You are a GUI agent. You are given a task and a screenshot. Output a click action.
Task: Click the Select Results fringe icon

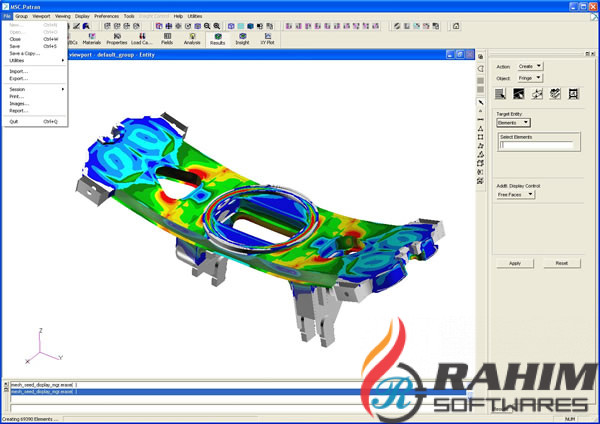click(500, 94)
